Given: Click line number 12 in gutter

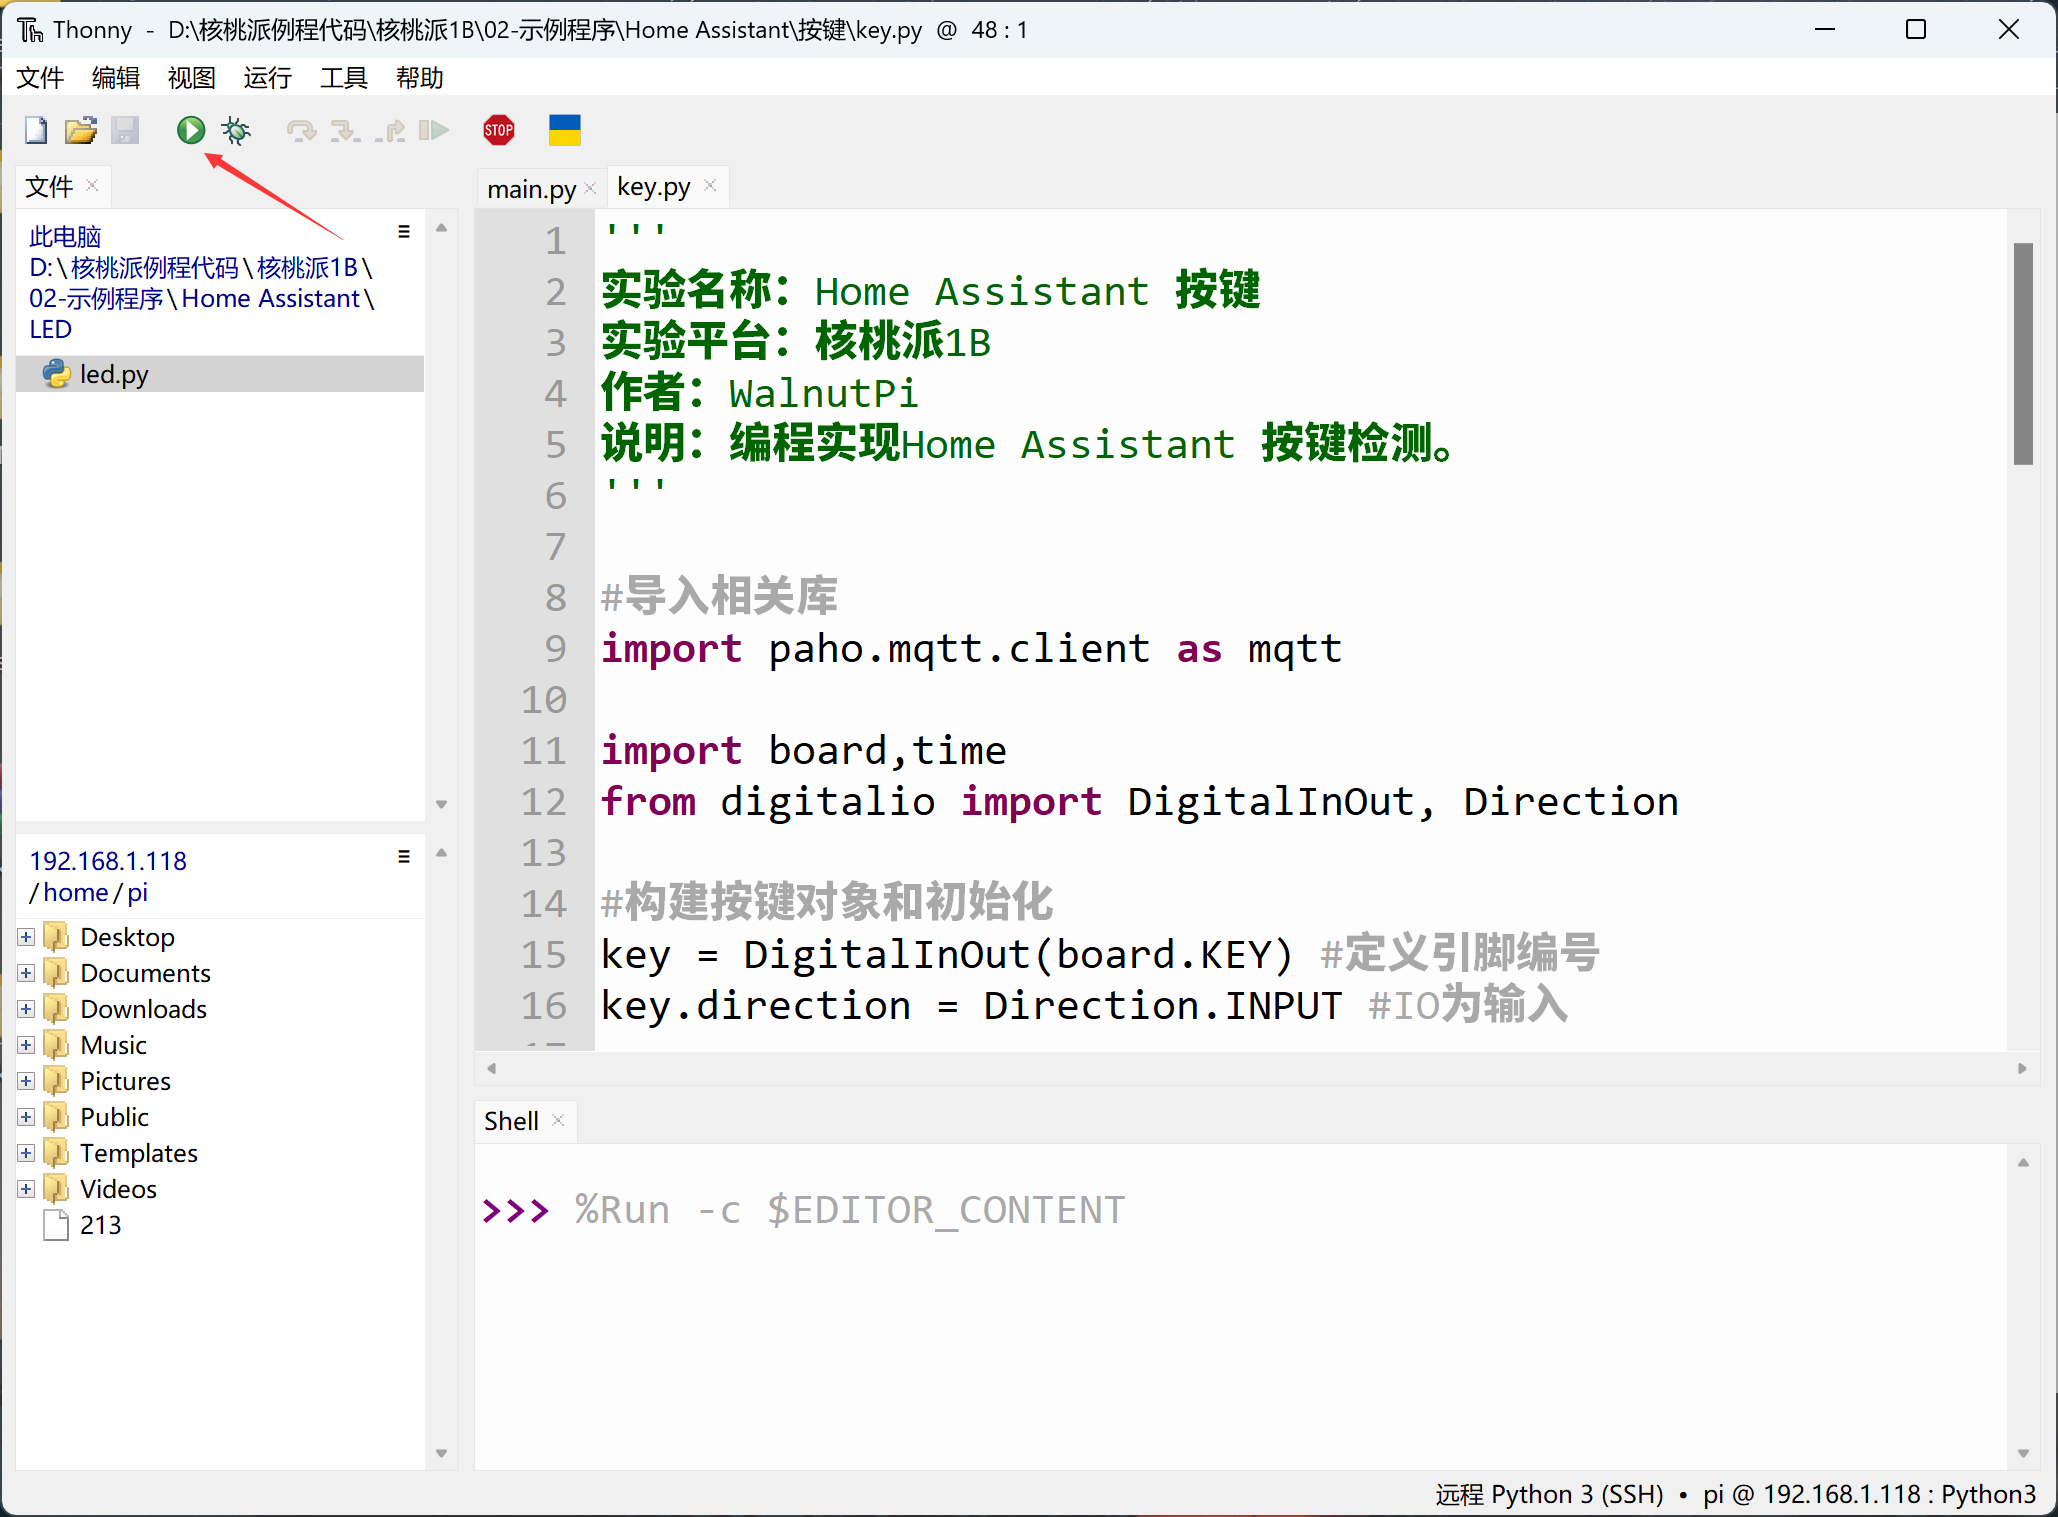Looking at the screenshot, I should click(543, 802).
